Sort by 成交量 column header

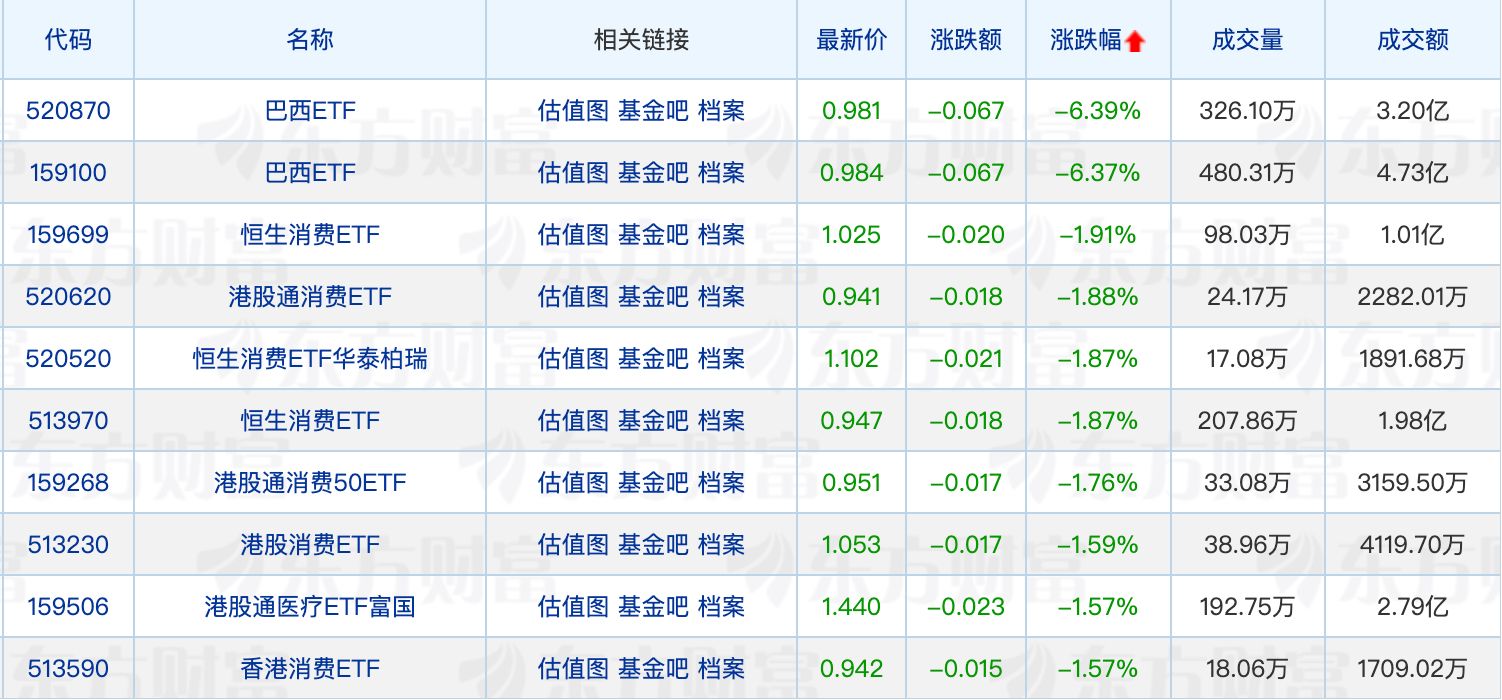pyautogui.click(x=1246, y=40)
